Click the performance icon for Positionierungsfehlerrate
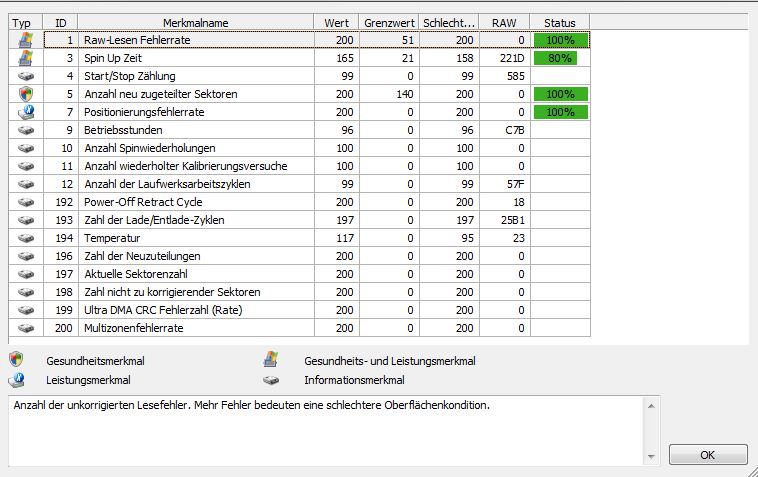 (26, 112)
